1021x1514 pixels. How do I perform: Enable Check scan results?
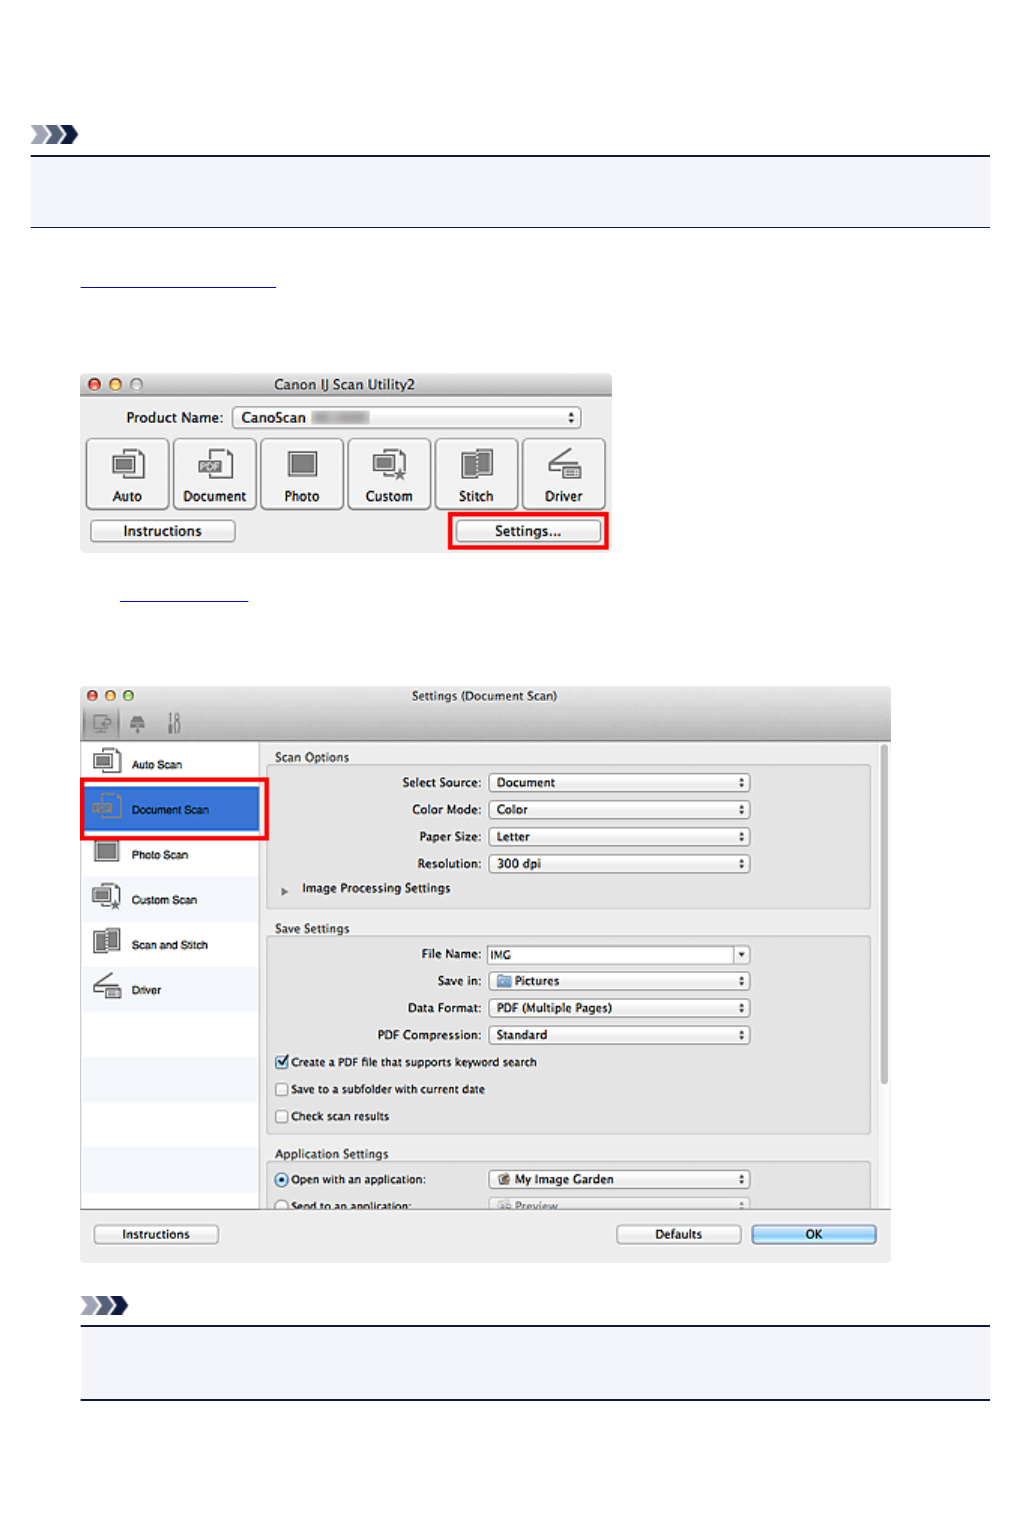pyautogui.click(x=282, y=1116)
